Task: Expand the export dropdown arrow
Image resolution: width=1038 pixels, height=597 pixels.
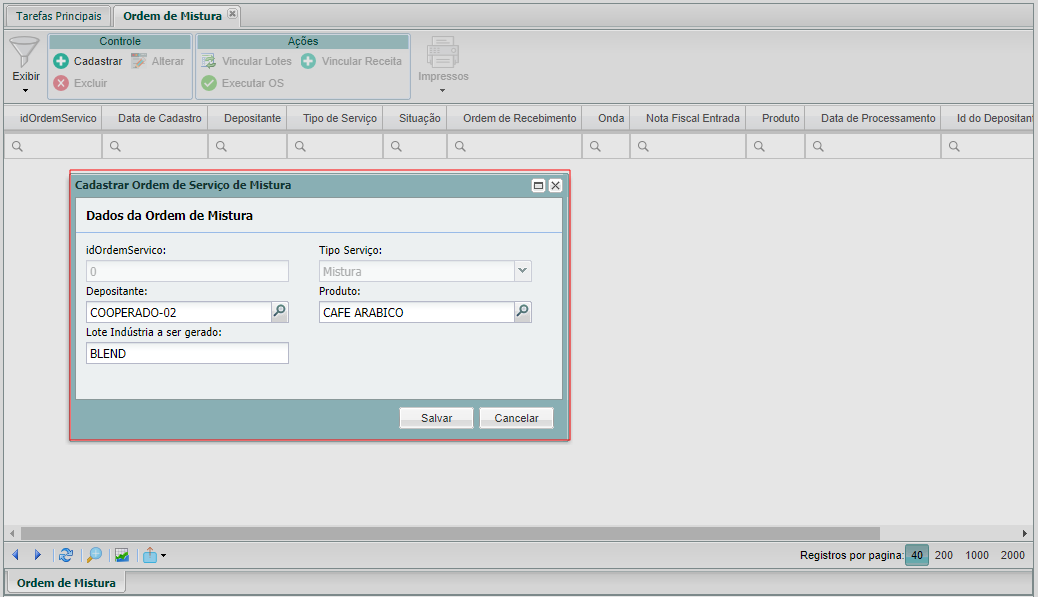Action: coord(164,555)
